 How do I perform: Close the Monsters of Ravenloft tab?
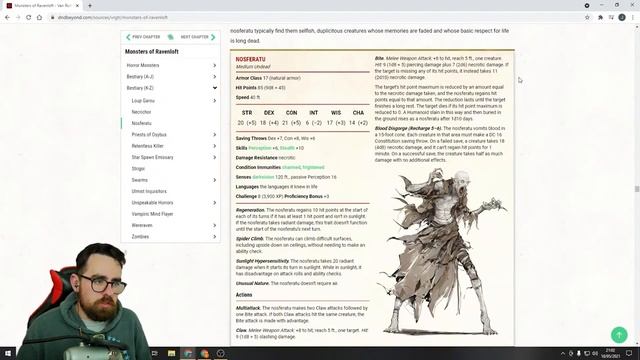pyautogui.click(x=77, y=6)
